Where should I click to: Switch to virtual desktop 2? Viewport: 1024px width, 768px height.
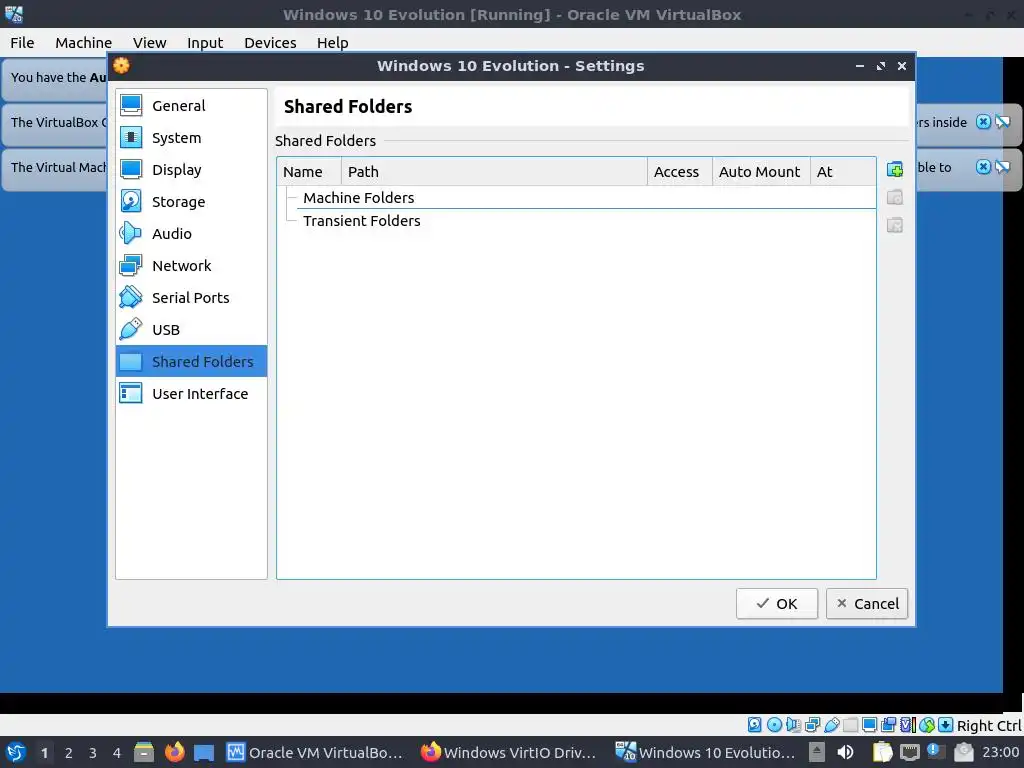tap(69, 753)
